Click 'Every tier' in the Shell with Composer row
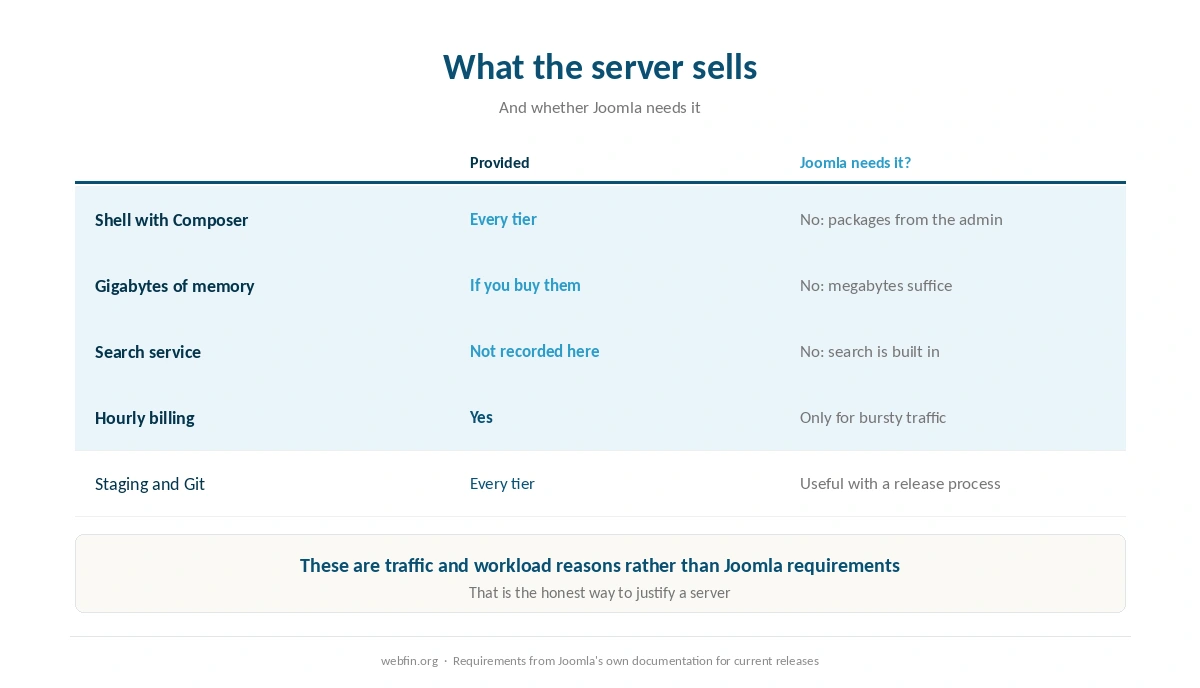Image resolution: width=1200 pixels, height=688 pixels. (503, 219)
